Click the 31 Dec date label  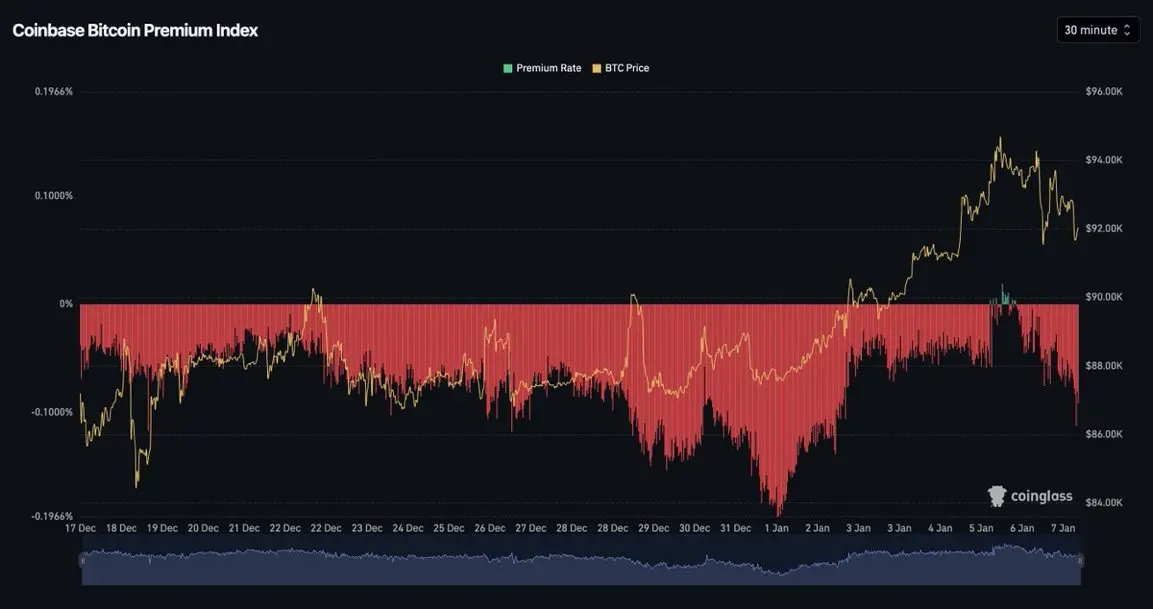(735, 528)
